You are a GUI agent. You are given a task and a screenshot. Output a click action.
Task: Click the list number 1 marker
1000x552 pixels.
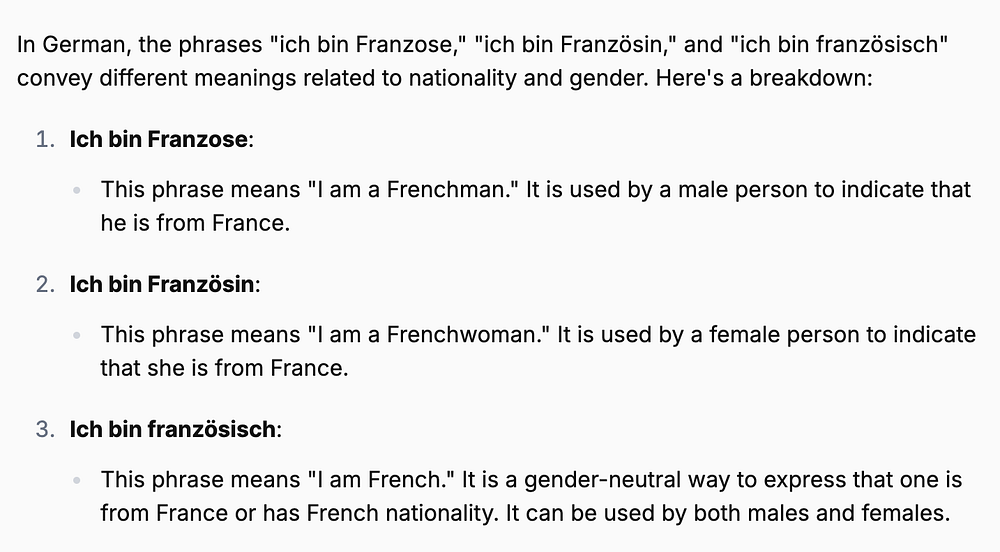pyautogui.click(x=45, y=139)
